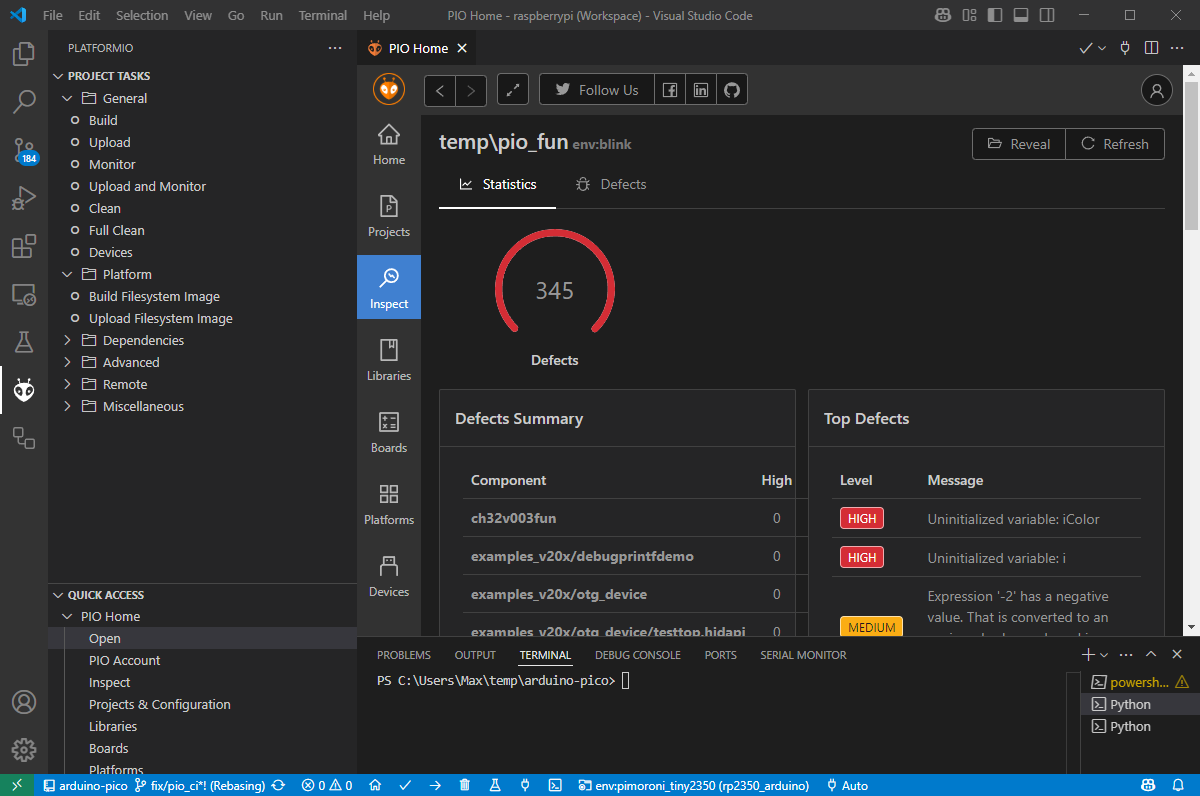The height and width of the screenshot is (796, 1200).
Task: Go forward with the right arrow button
Action: pos(471,90)
